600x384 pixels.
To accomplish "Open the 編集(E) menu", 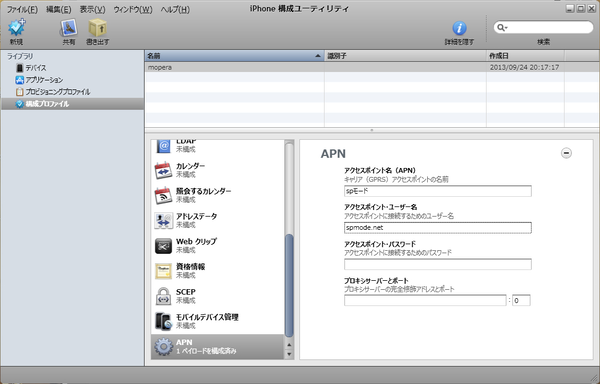I will pyautogui.click(x=59, y=9).
